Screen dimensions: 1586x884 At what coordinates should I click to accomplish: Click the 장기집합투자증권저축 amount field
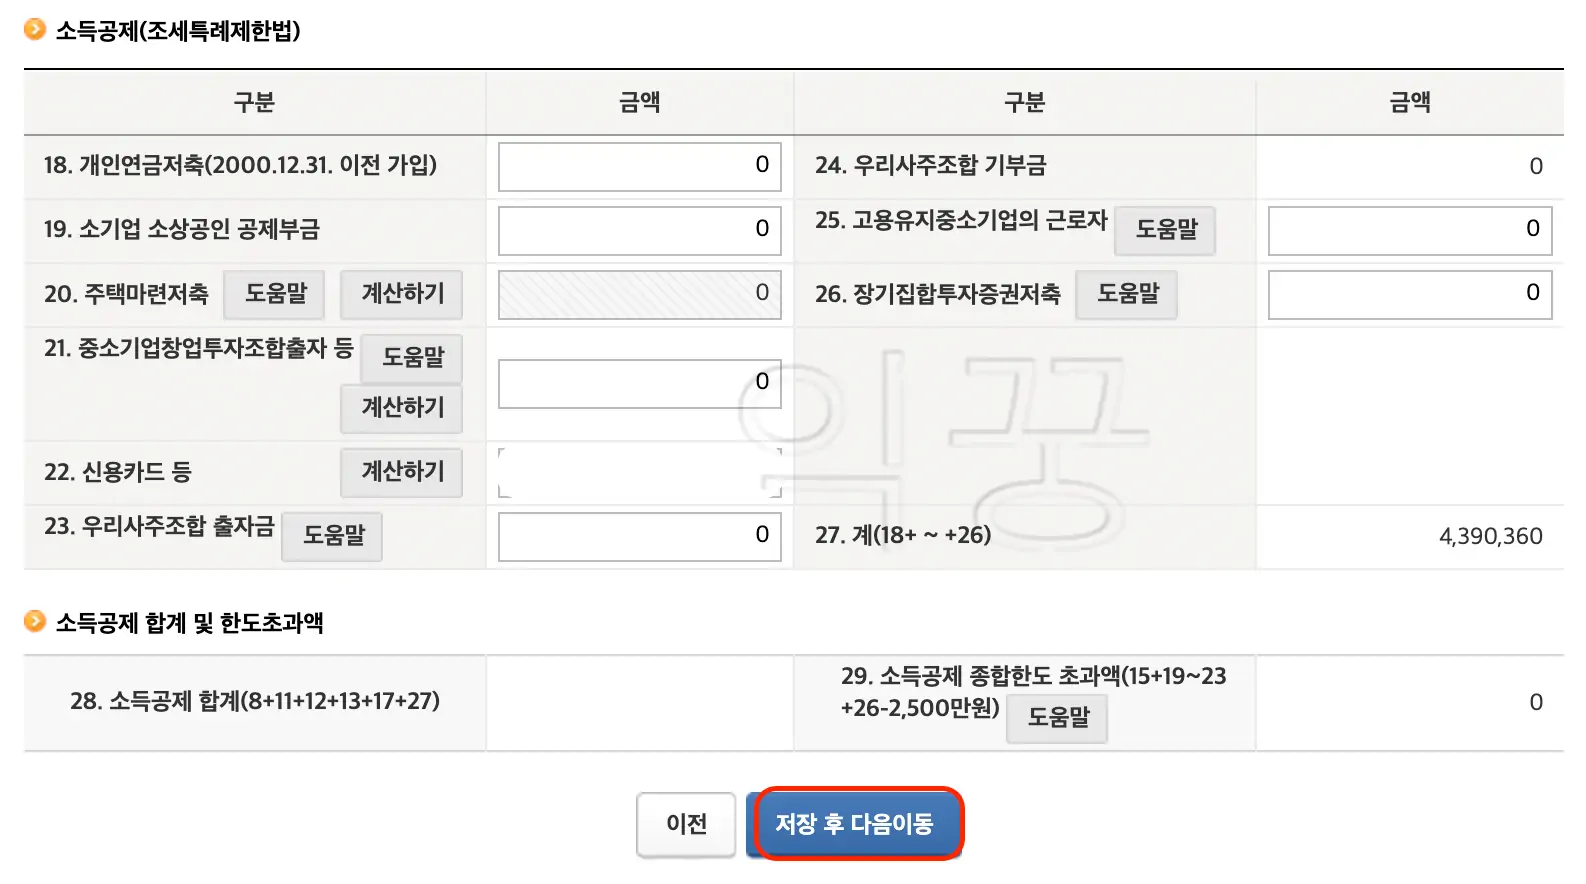1410,293
